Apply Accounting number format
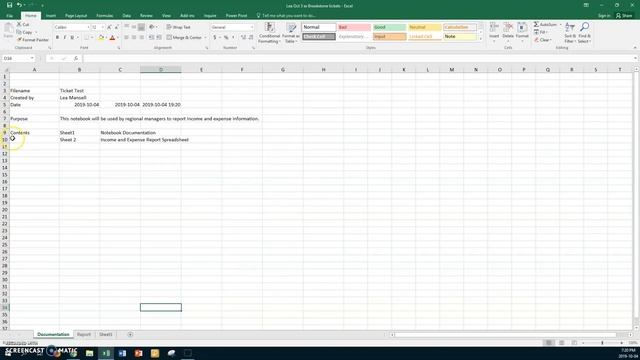Image resolution: width=640 pixels, height=360 pixels. (x=215, y=38)
